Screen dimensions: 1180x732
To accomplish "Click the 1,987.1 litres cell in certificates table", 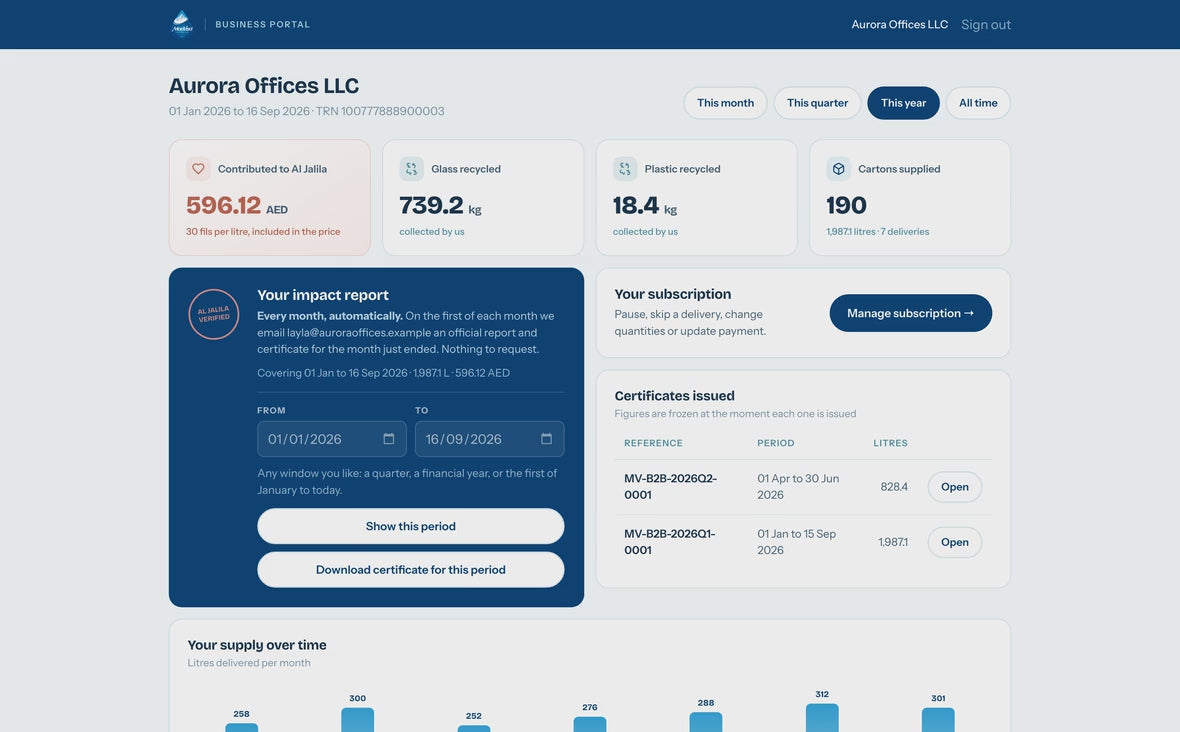I will pos(893,542).
